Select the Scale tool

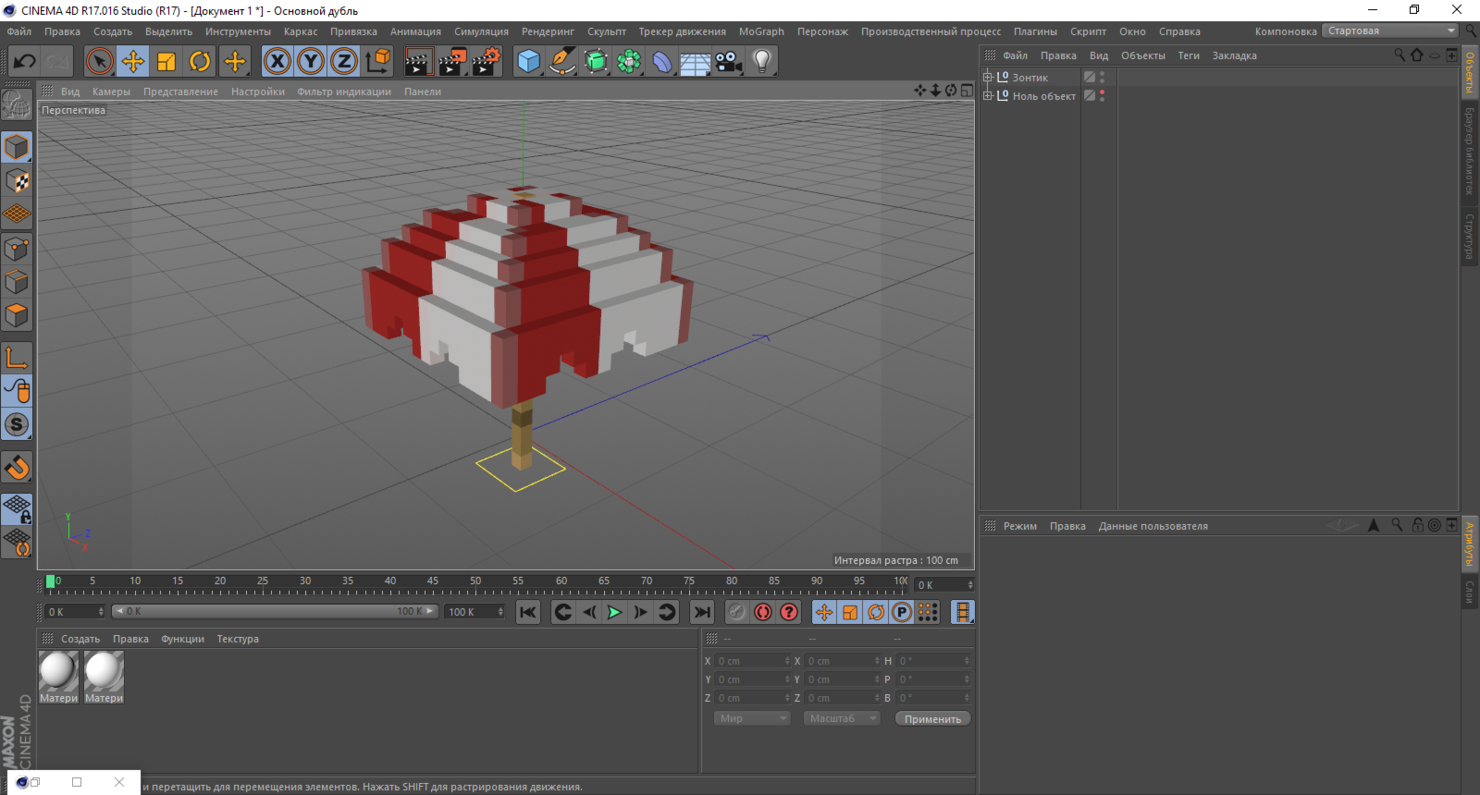pos(166,61)
